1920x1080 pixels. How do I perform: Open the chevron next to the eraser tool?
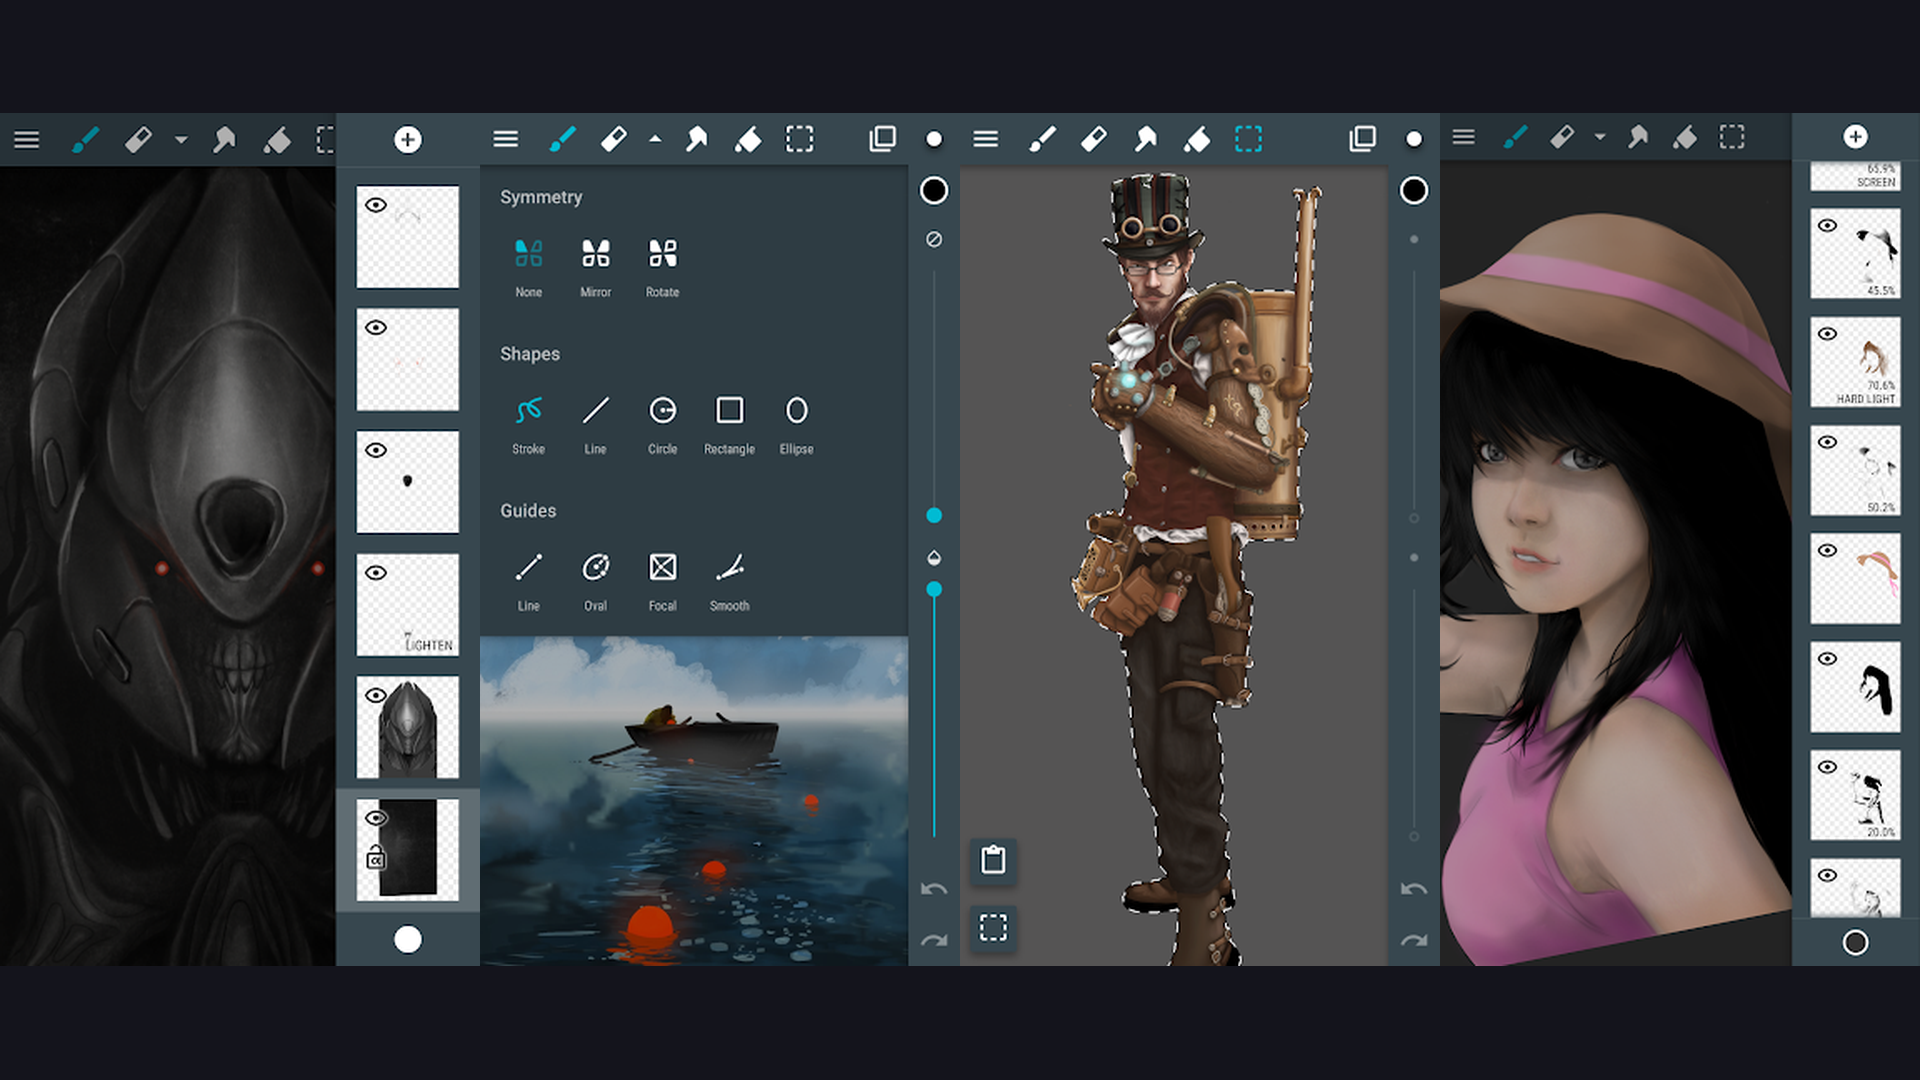[655, 139]
